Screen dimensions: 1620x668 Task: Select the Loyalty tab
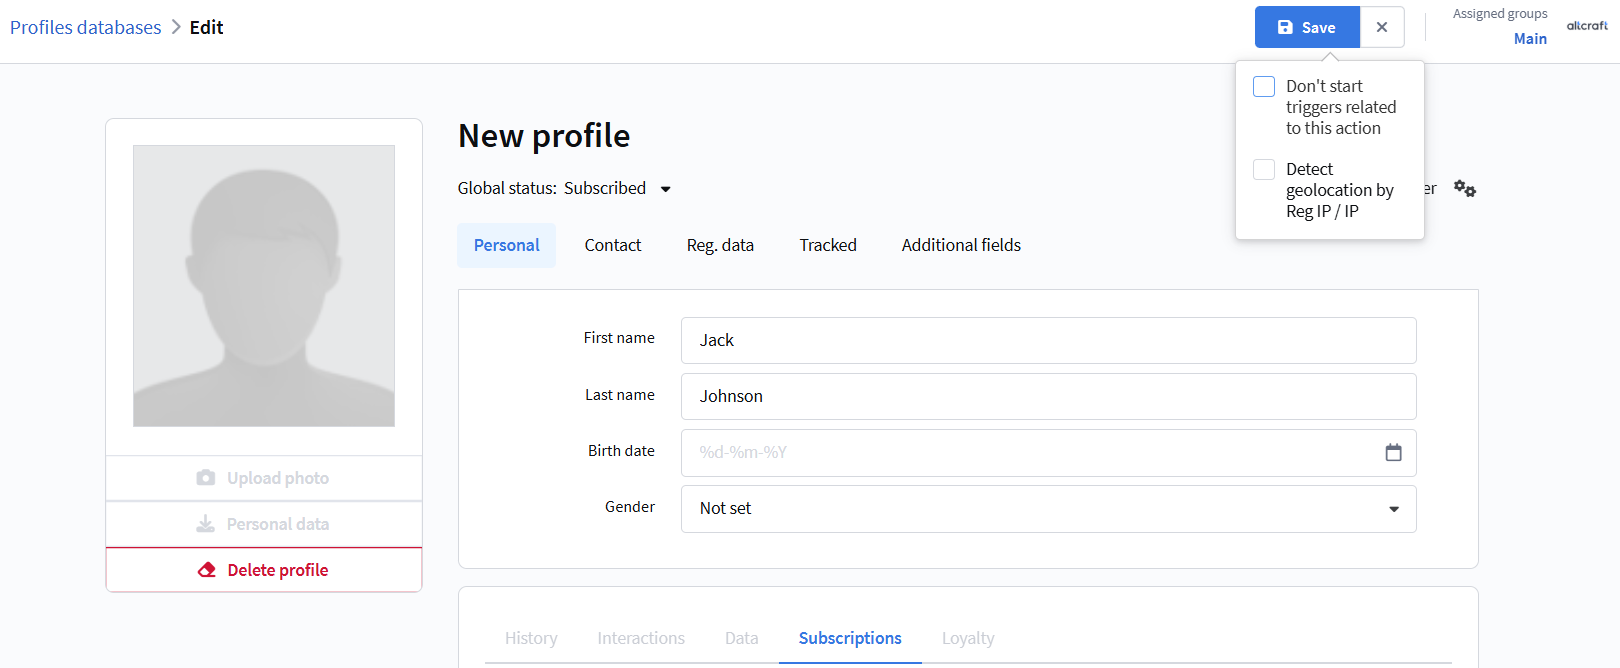tap(968, 638)
